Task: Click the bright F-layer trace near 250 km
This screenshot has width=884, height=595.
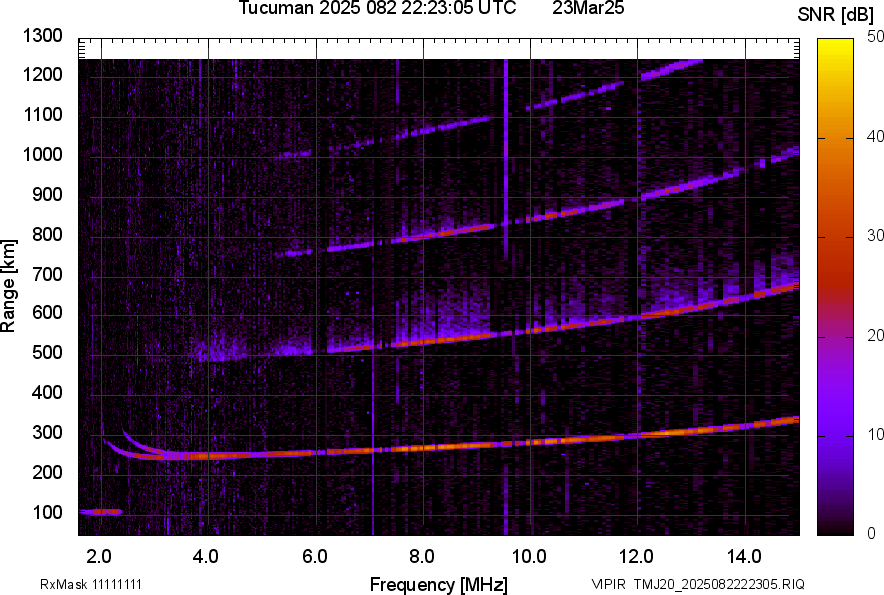Action: 451,446
